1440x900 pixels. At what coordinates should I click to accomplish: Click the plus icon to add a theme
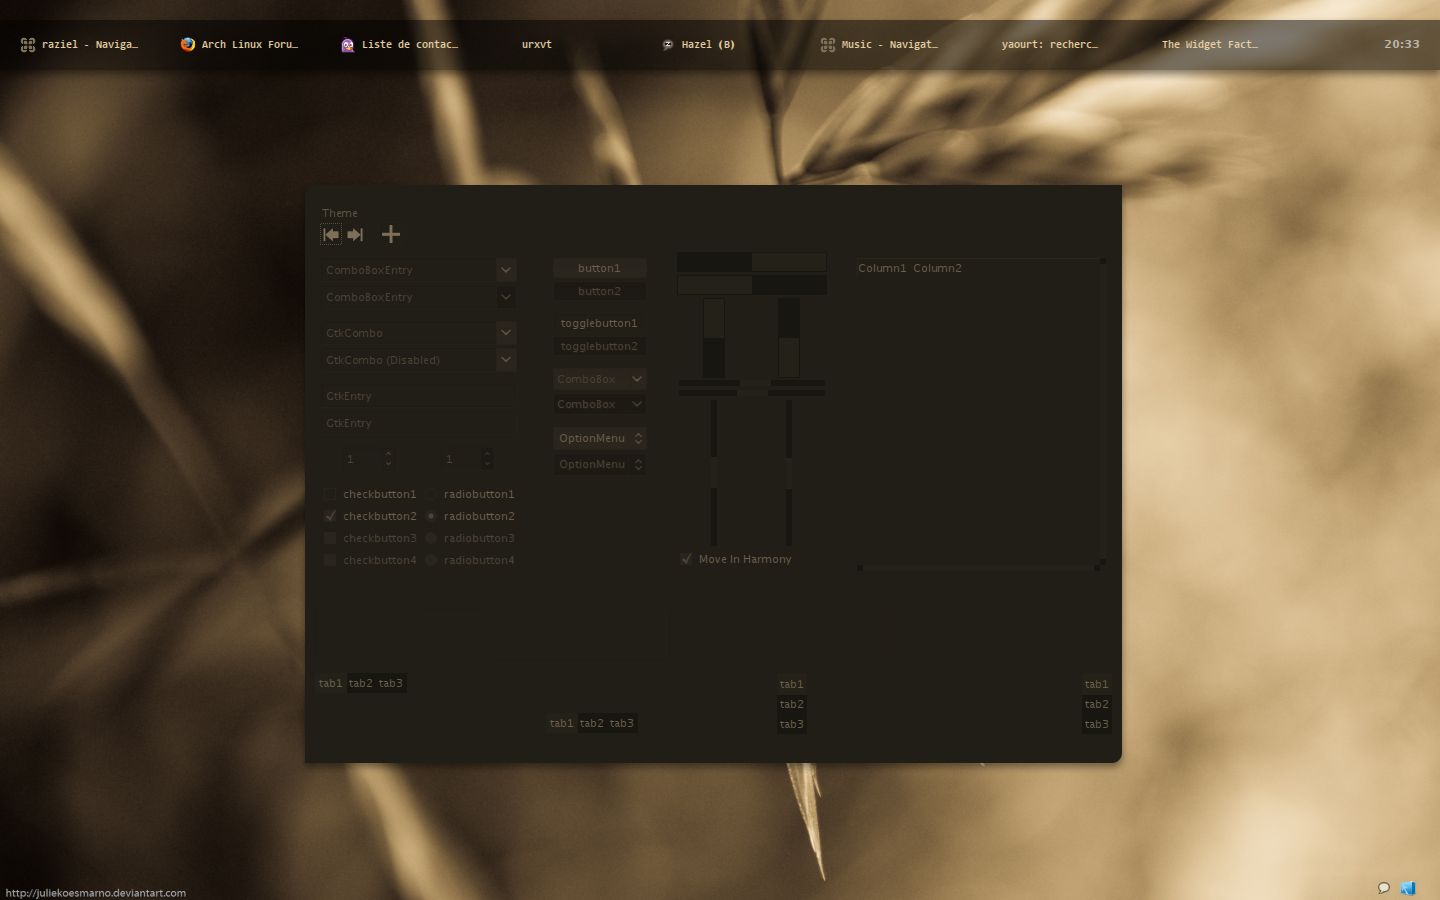390,234
